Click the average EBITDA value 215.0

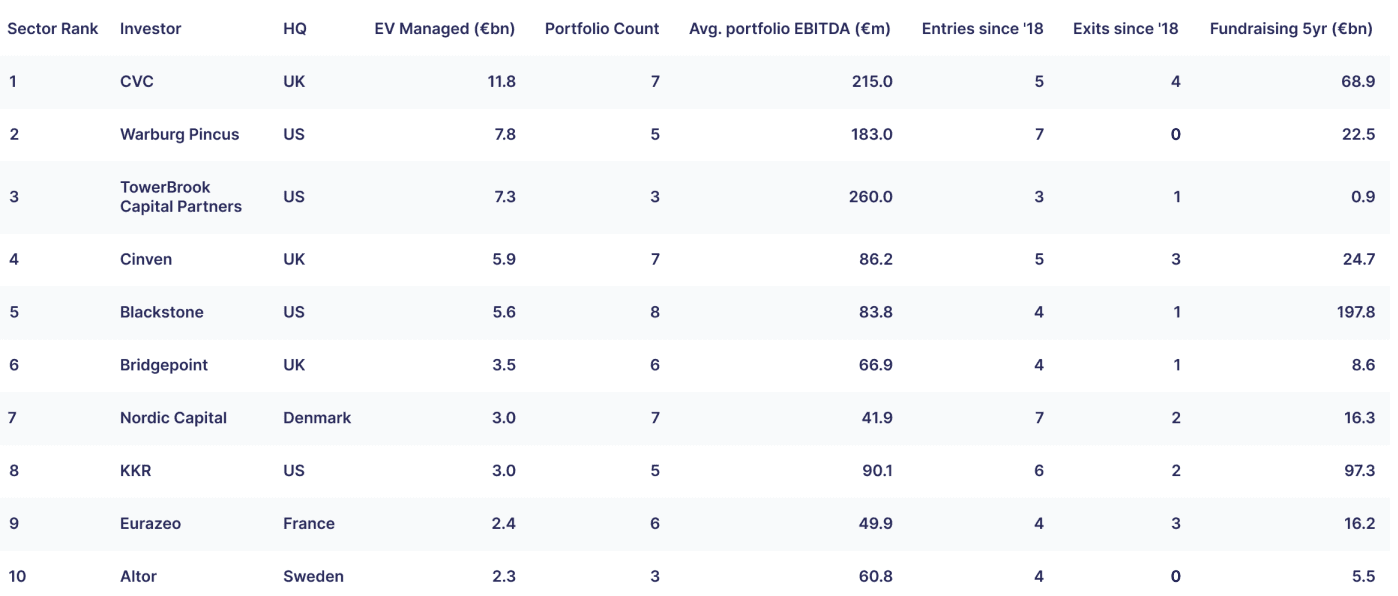pos(872,82)
